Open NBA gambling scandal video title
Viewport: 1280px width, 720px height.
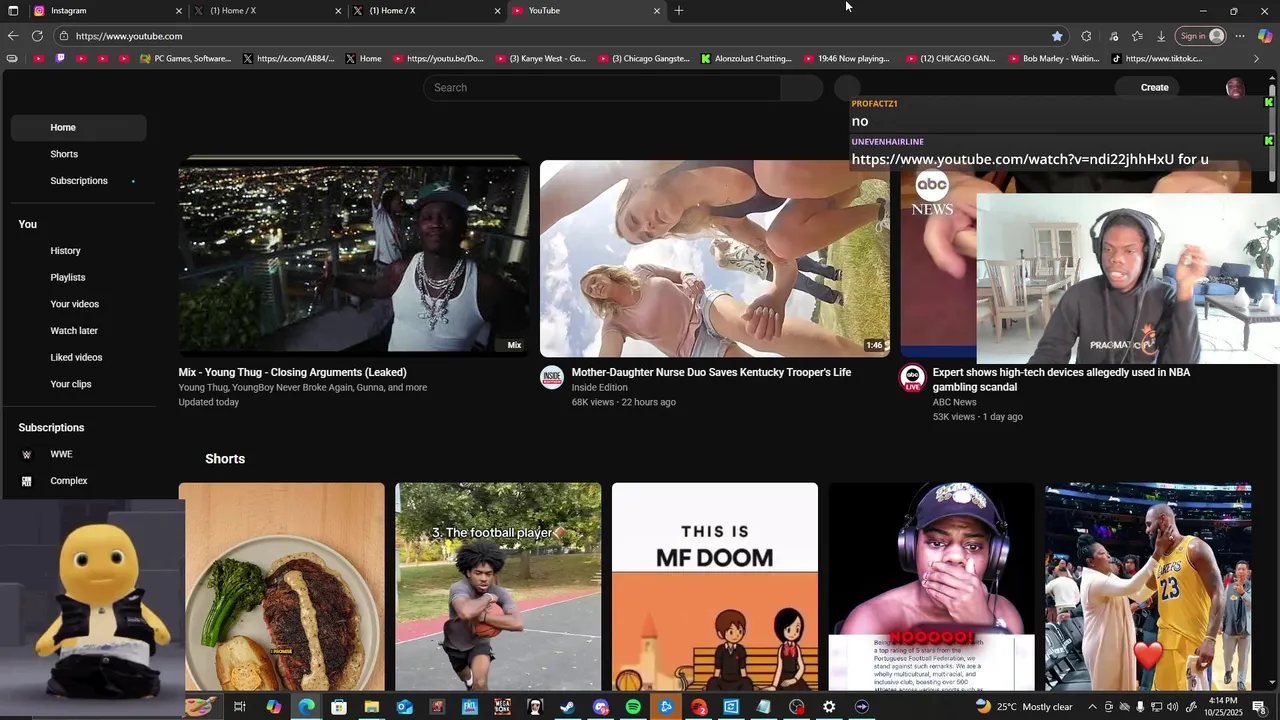tap(1061, 379)
